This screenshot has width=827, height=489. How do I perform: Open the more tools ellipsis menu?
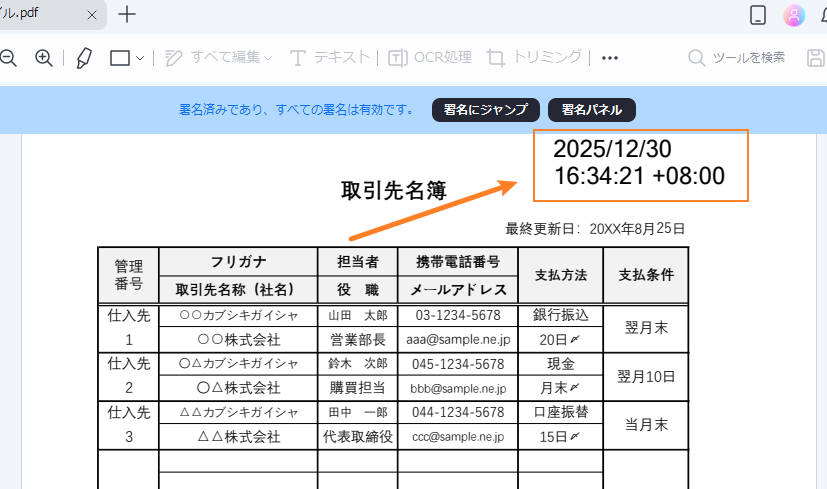point(610,58)
